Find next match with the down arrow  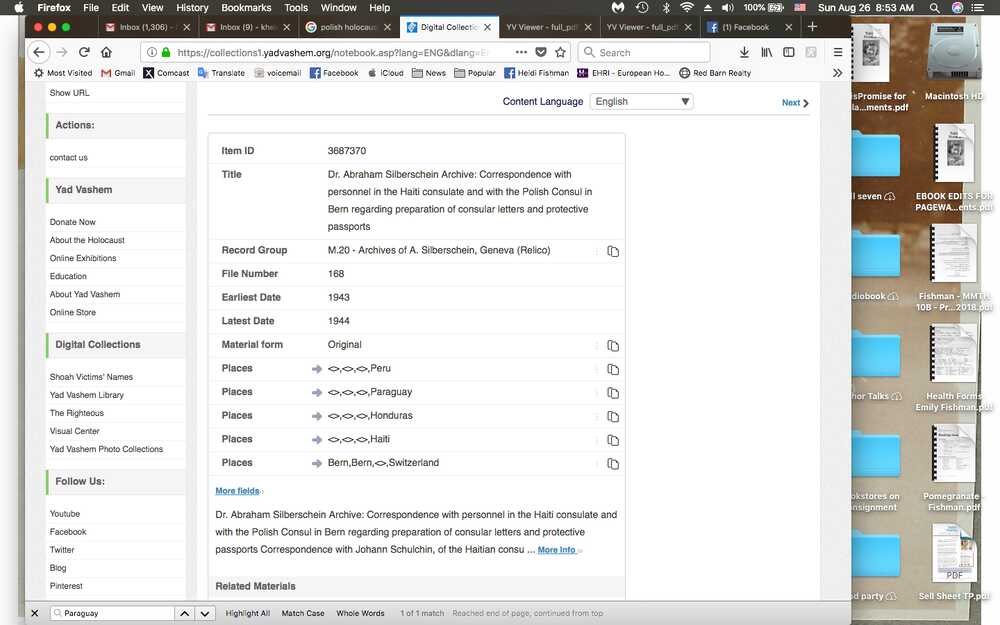[x=205, y=613]
